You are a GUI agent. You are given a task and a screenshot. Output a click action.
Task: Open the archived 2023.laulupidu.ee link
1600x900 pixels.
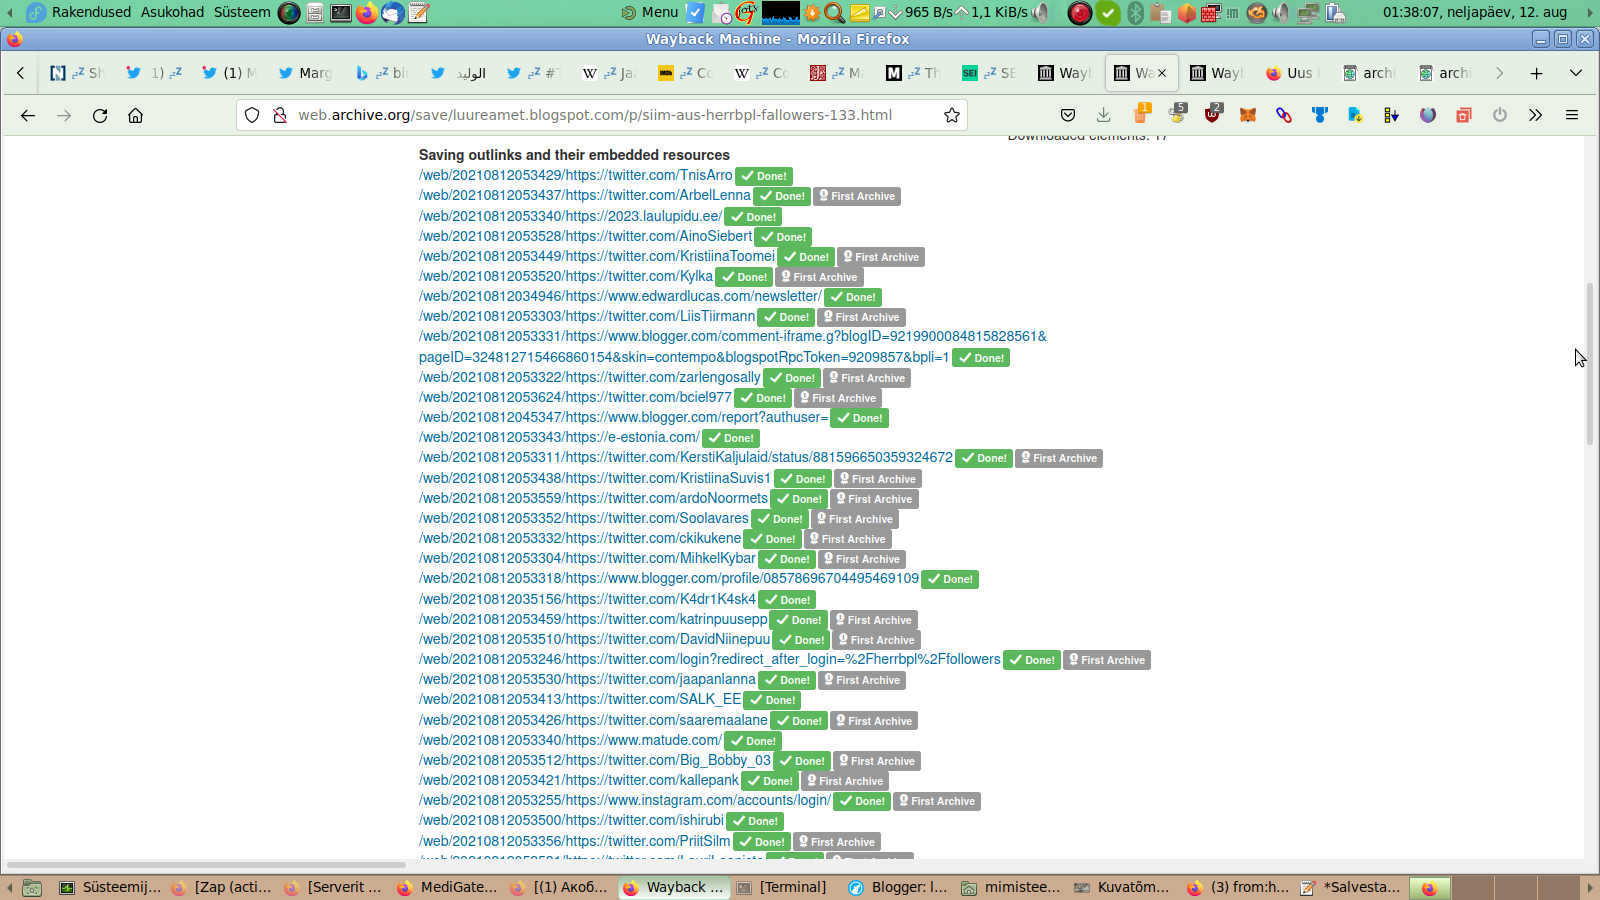pyautogui.click(x=570, y=216)
